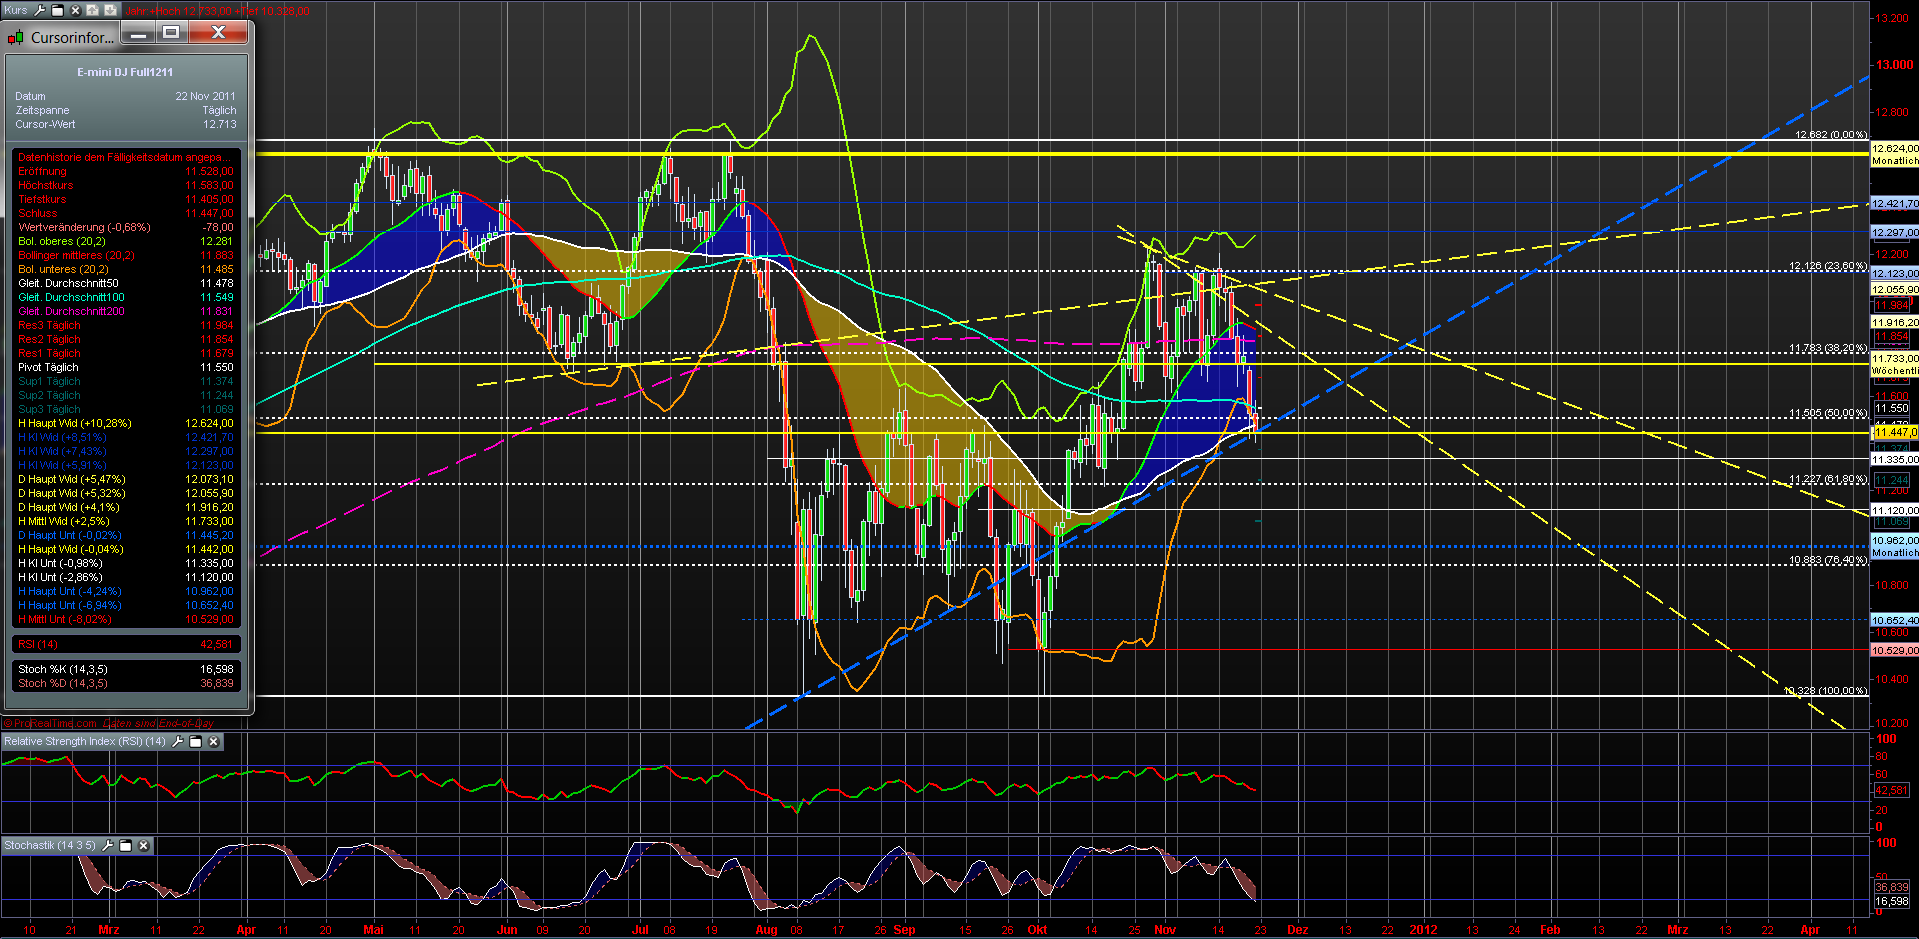Click the Monatlich label on the right axis
Viewport: 1919px width, 939px height.
tap(1893, 159)
